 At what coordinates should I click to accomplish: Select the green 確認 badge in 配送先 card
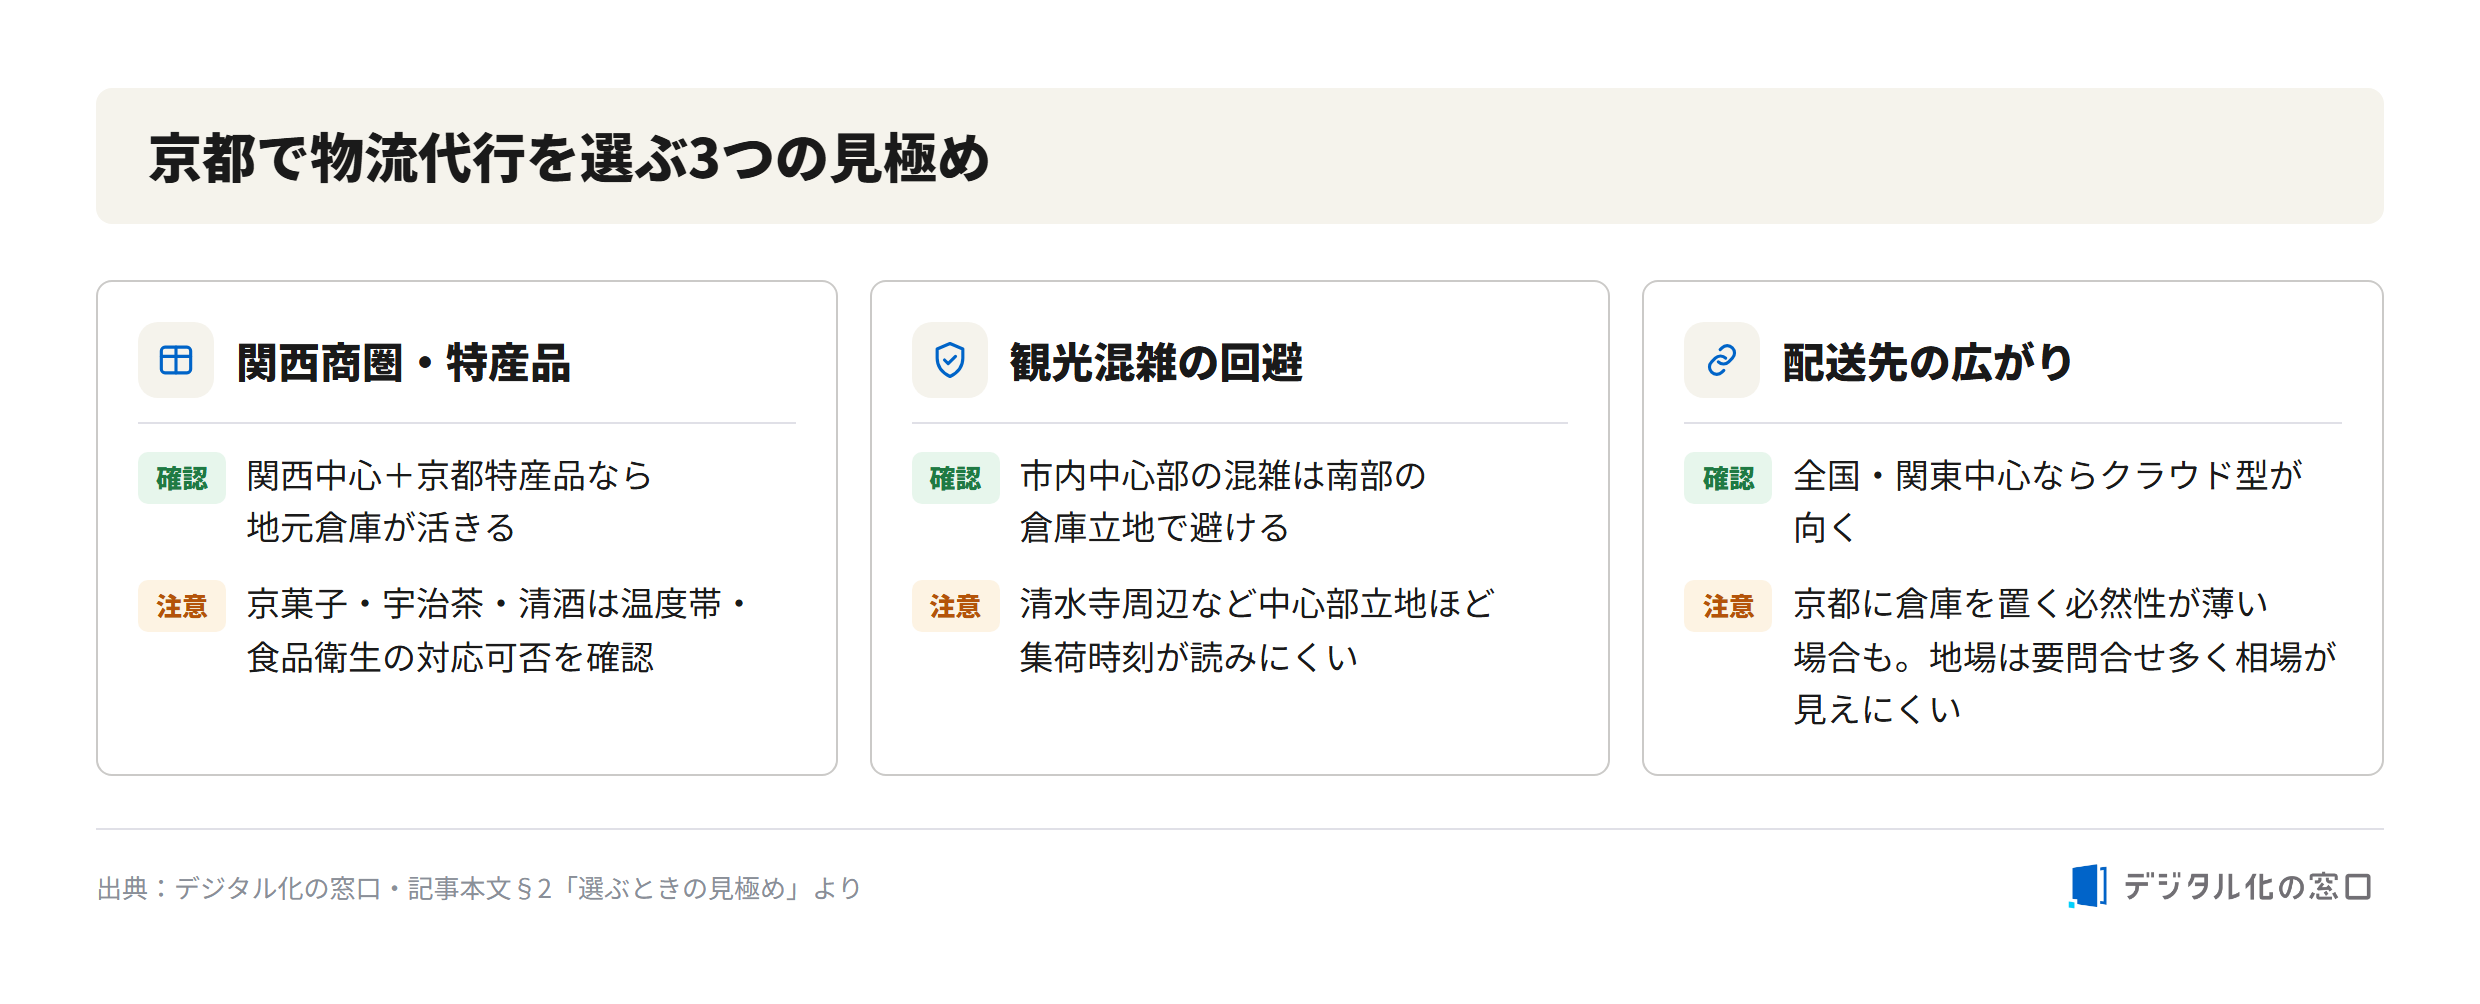(1728, 478)
